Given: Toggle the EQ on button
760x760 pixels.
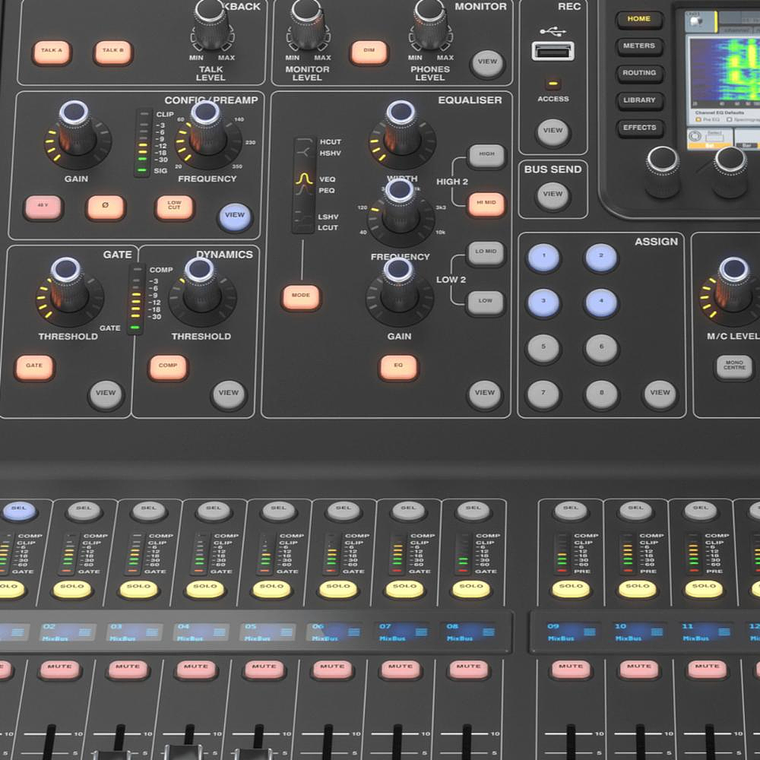Looking at the screenshot, I should (x=398, y=367).
